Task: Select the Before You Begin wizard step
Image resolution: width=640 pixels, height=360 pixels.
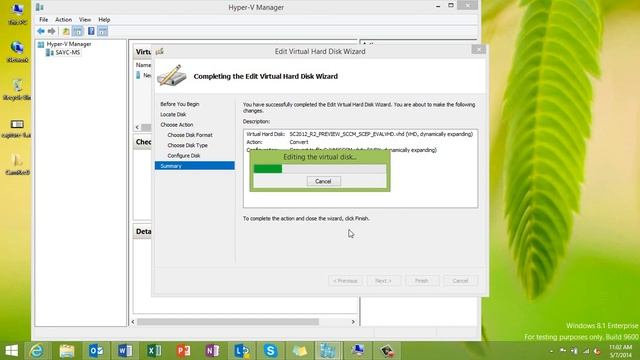Action: (180, 104)
